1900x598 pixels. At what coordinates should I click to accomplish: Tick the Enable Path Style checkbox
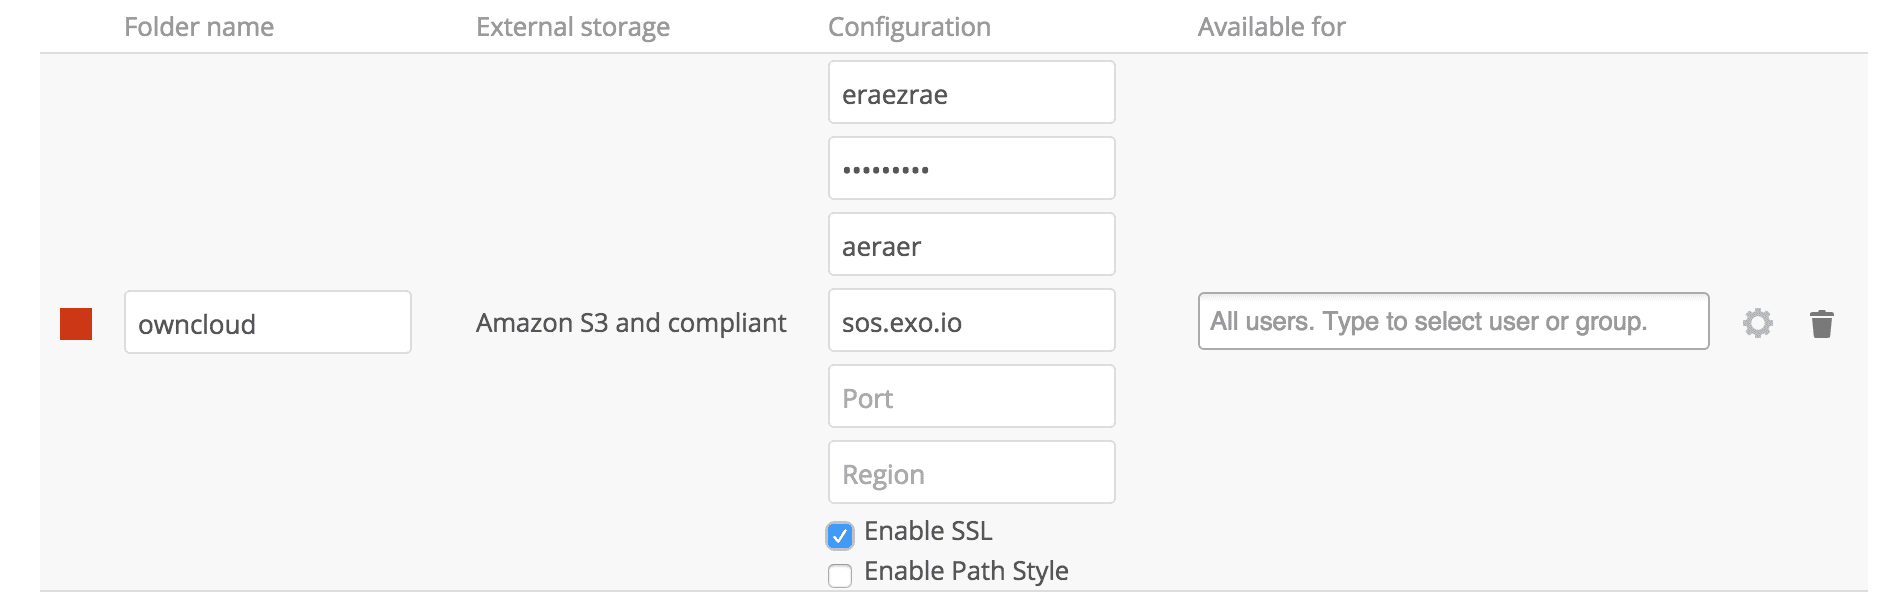point(840,576)
